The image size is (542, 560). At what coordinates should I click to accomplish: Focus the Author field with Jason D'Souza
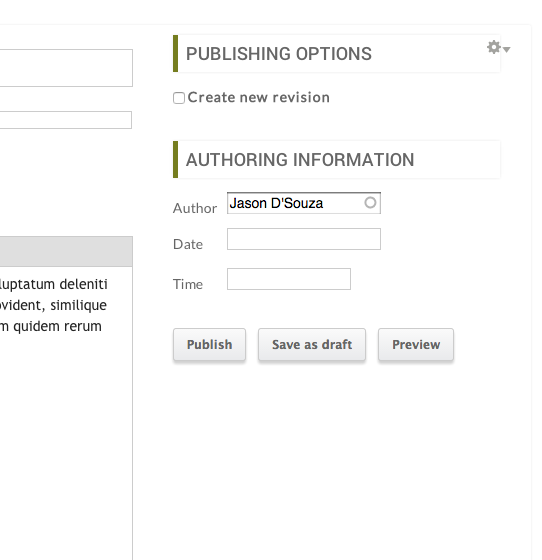pyautogui.click(x=304, y=203)
